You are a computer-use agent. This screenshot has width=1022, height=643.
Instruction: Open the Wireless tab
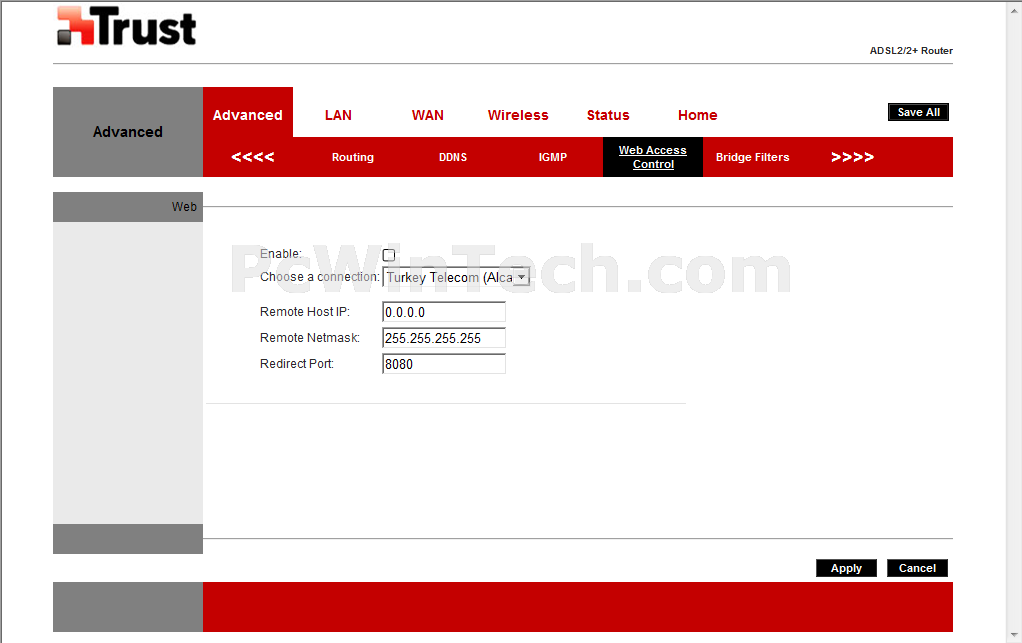518,115
